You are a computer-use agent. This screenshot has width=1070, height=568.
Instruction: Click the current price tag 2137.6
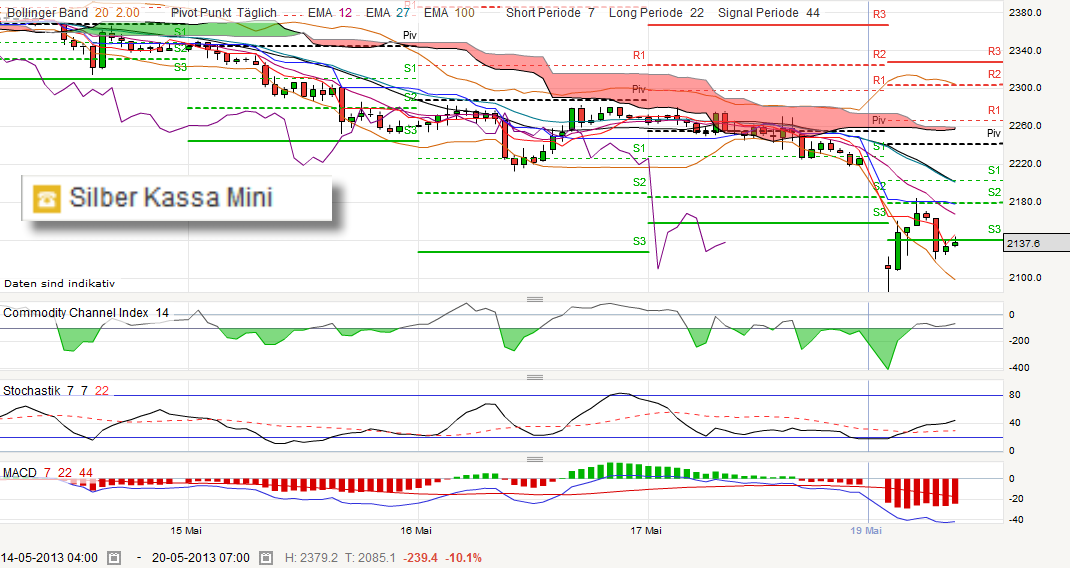pyautogui.click(x=1037, y=243)
